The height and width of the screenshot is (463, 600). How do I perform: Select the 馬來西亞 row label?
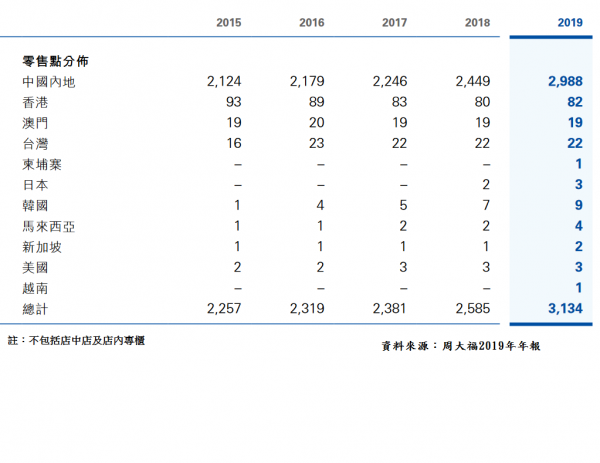(49, 227)
